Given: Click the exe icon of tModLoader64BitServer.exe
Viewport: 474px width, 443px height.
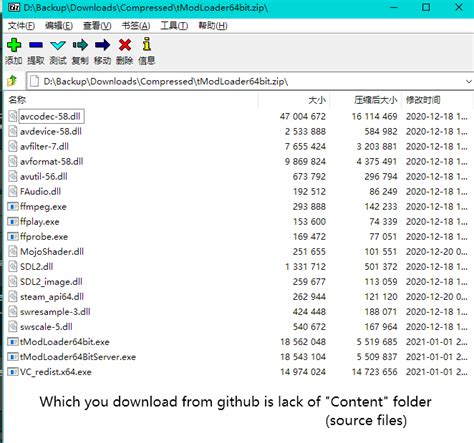Looking at the screenshot, I should (x=13, y=357).
